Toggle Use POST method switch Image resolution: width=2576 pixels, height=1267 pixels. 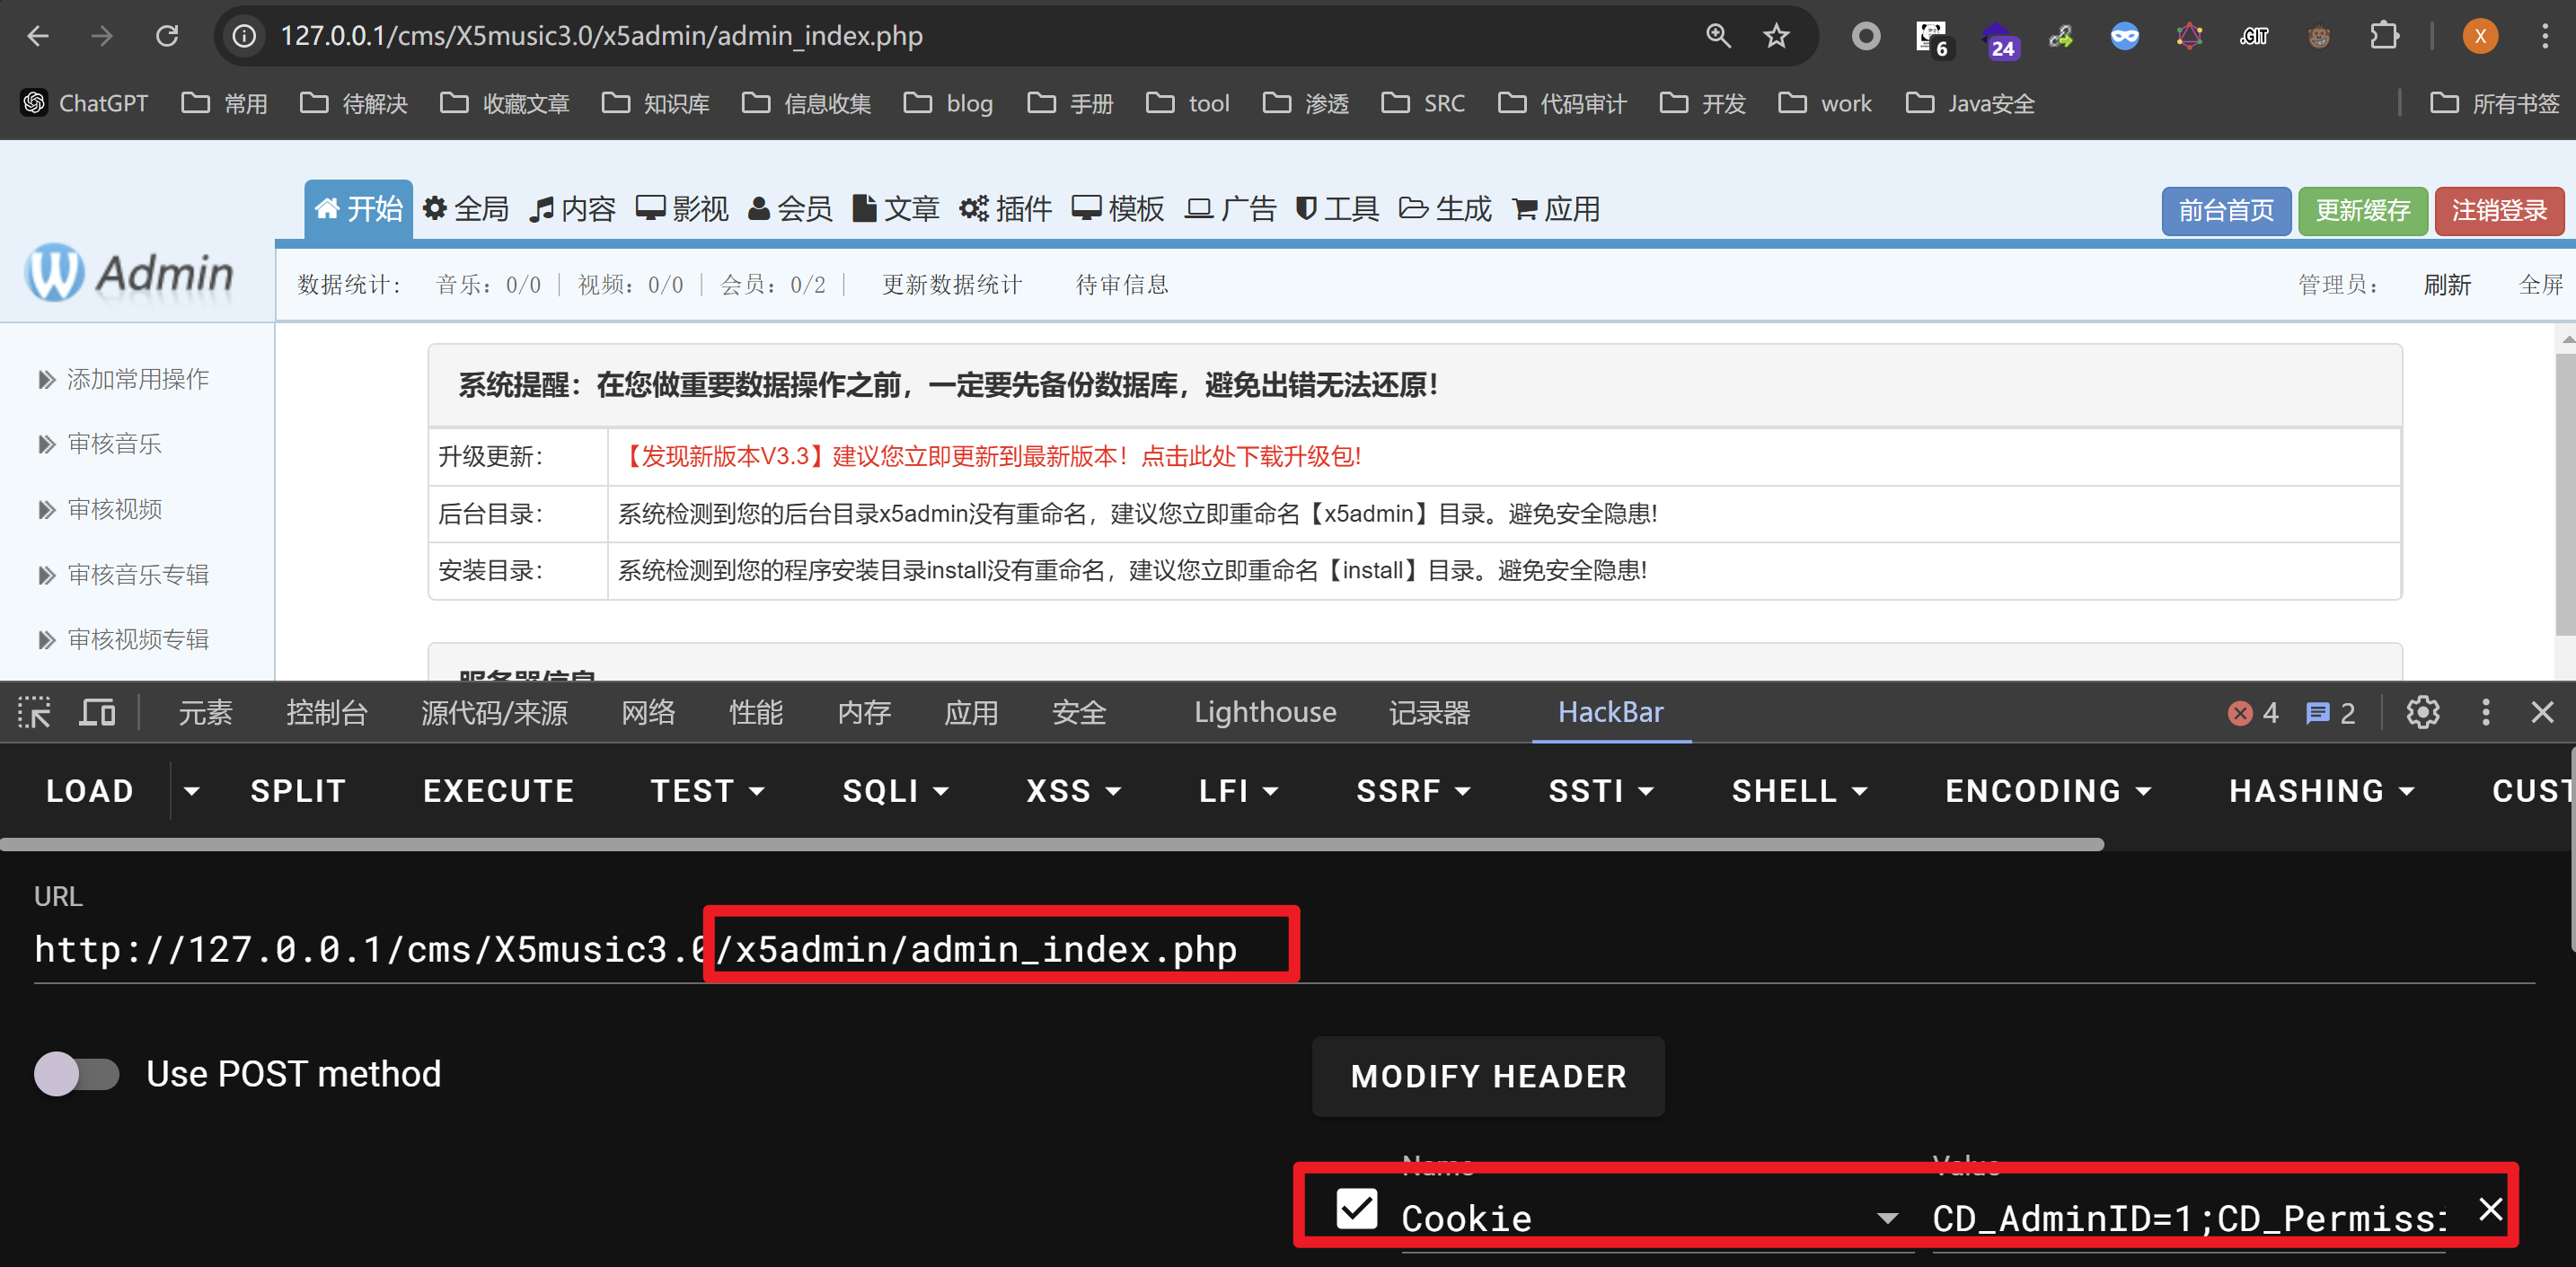pyautogui.click(x=77, y=1074)
